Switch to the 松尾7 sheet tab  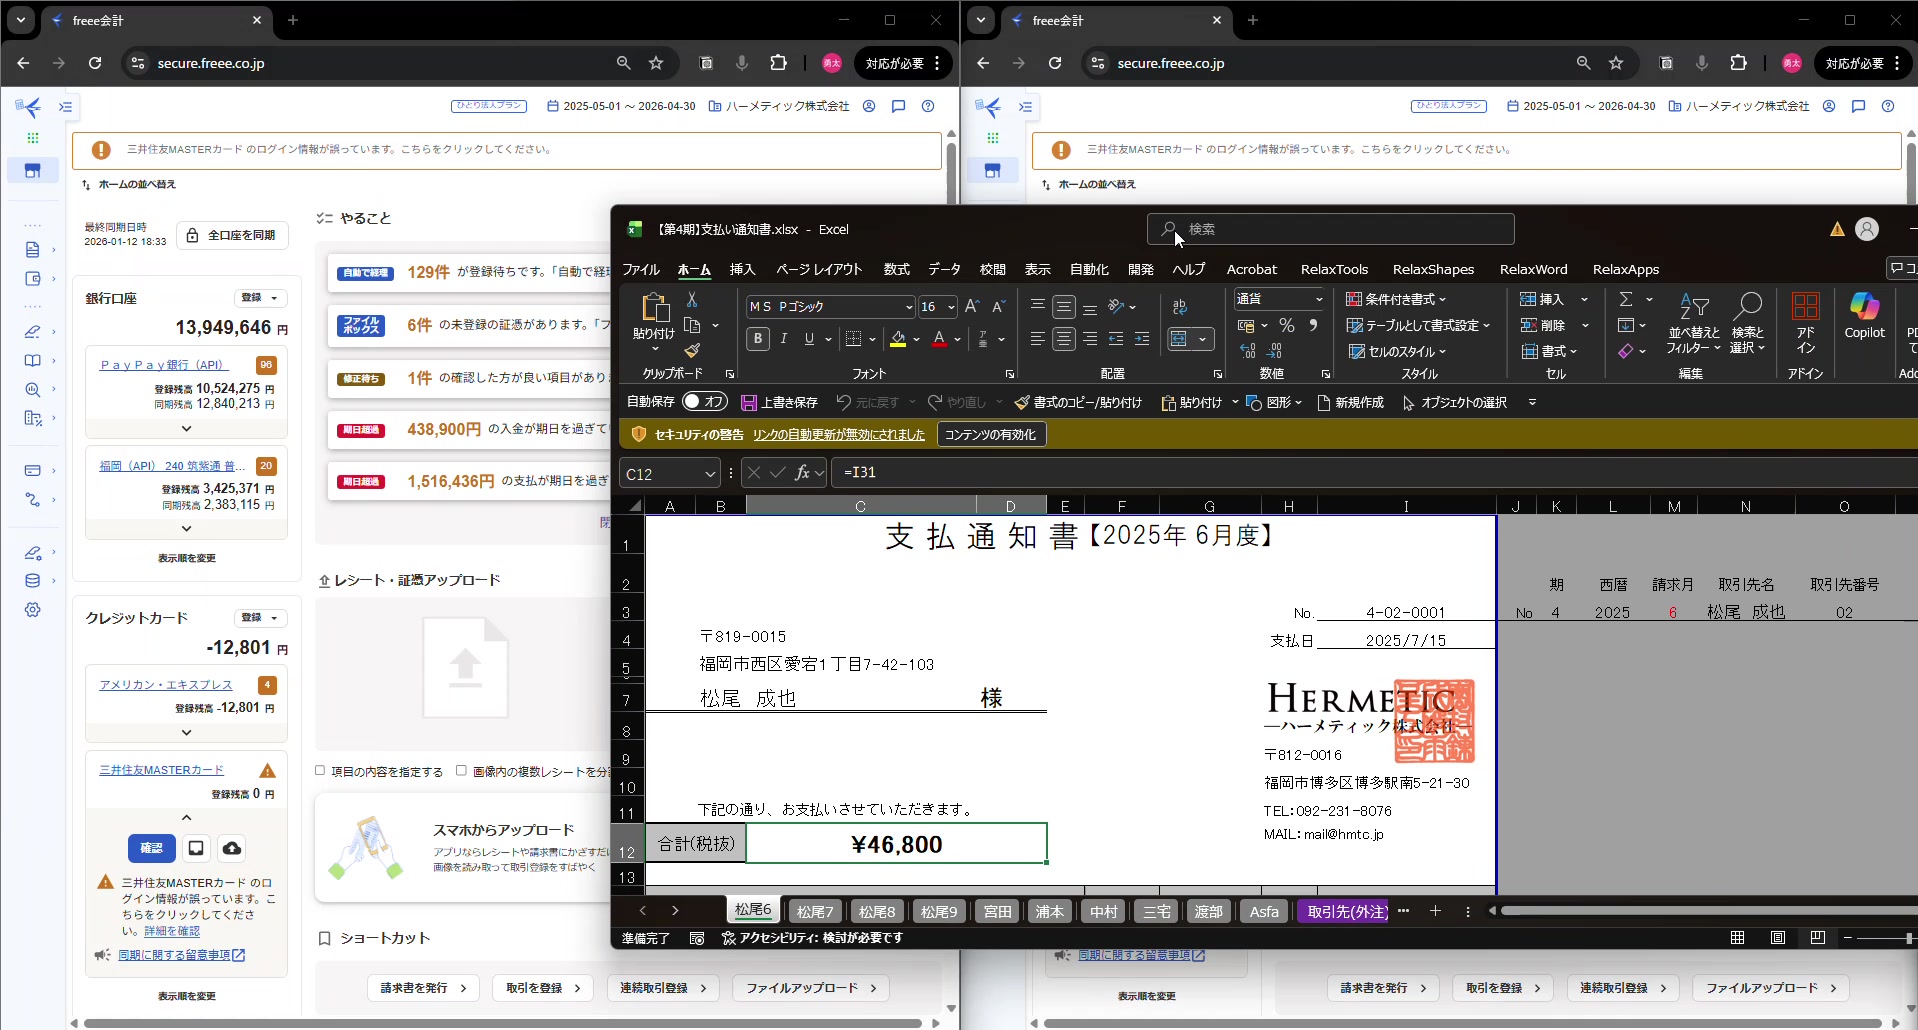[x=814, y=912]
